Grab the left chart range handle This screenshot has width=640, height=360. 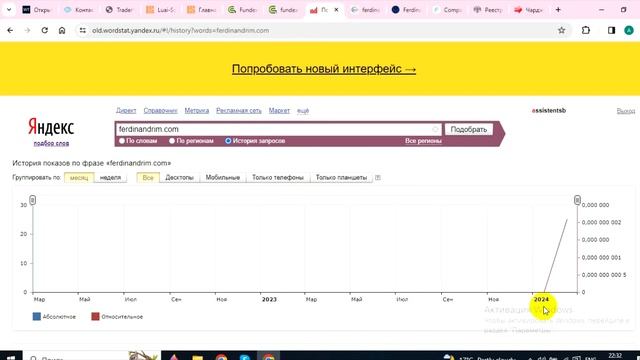tap(33, 200)
